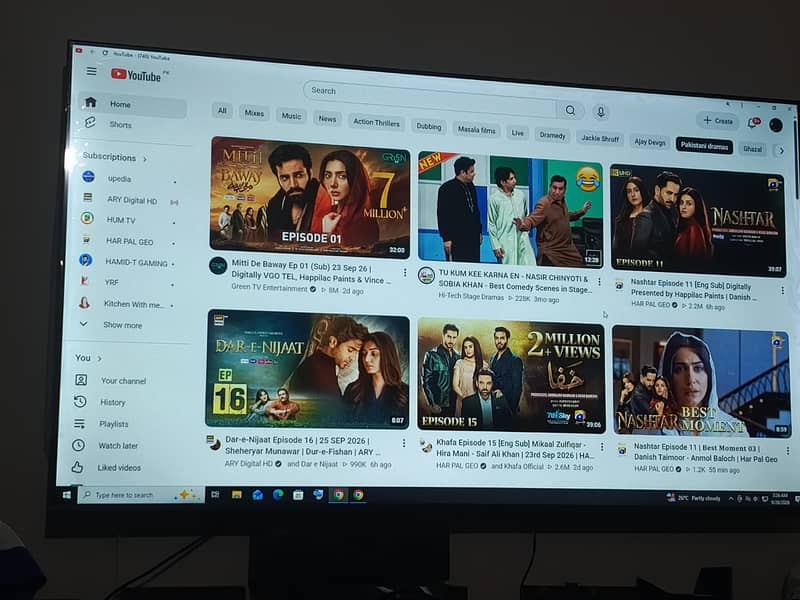This screenshot has height=600, width=800.
Task: Open Hi-Tech Stage Dramas channel avatar
Action: [x=426, y=276]
